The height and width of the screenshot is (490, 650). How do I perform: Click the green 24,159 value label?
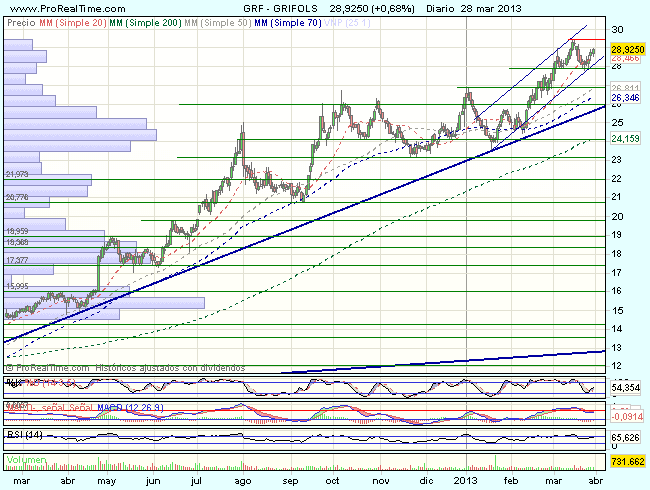pos(625,138)
